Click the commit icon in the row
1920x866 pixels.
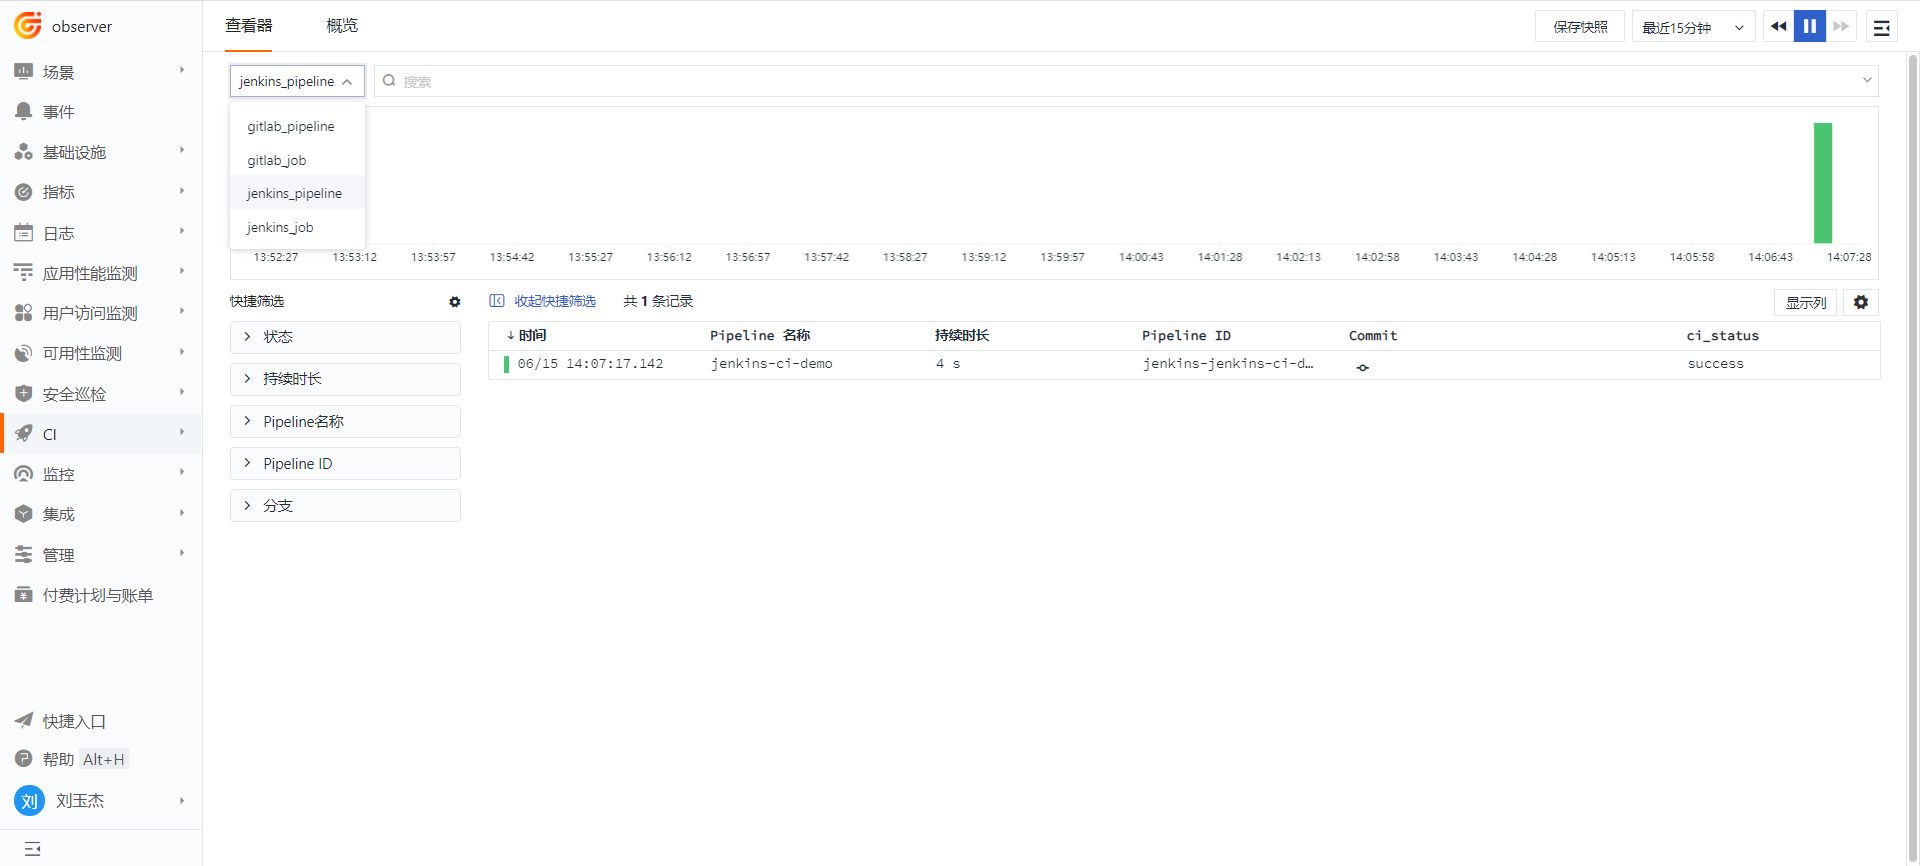pos(1362,367)
